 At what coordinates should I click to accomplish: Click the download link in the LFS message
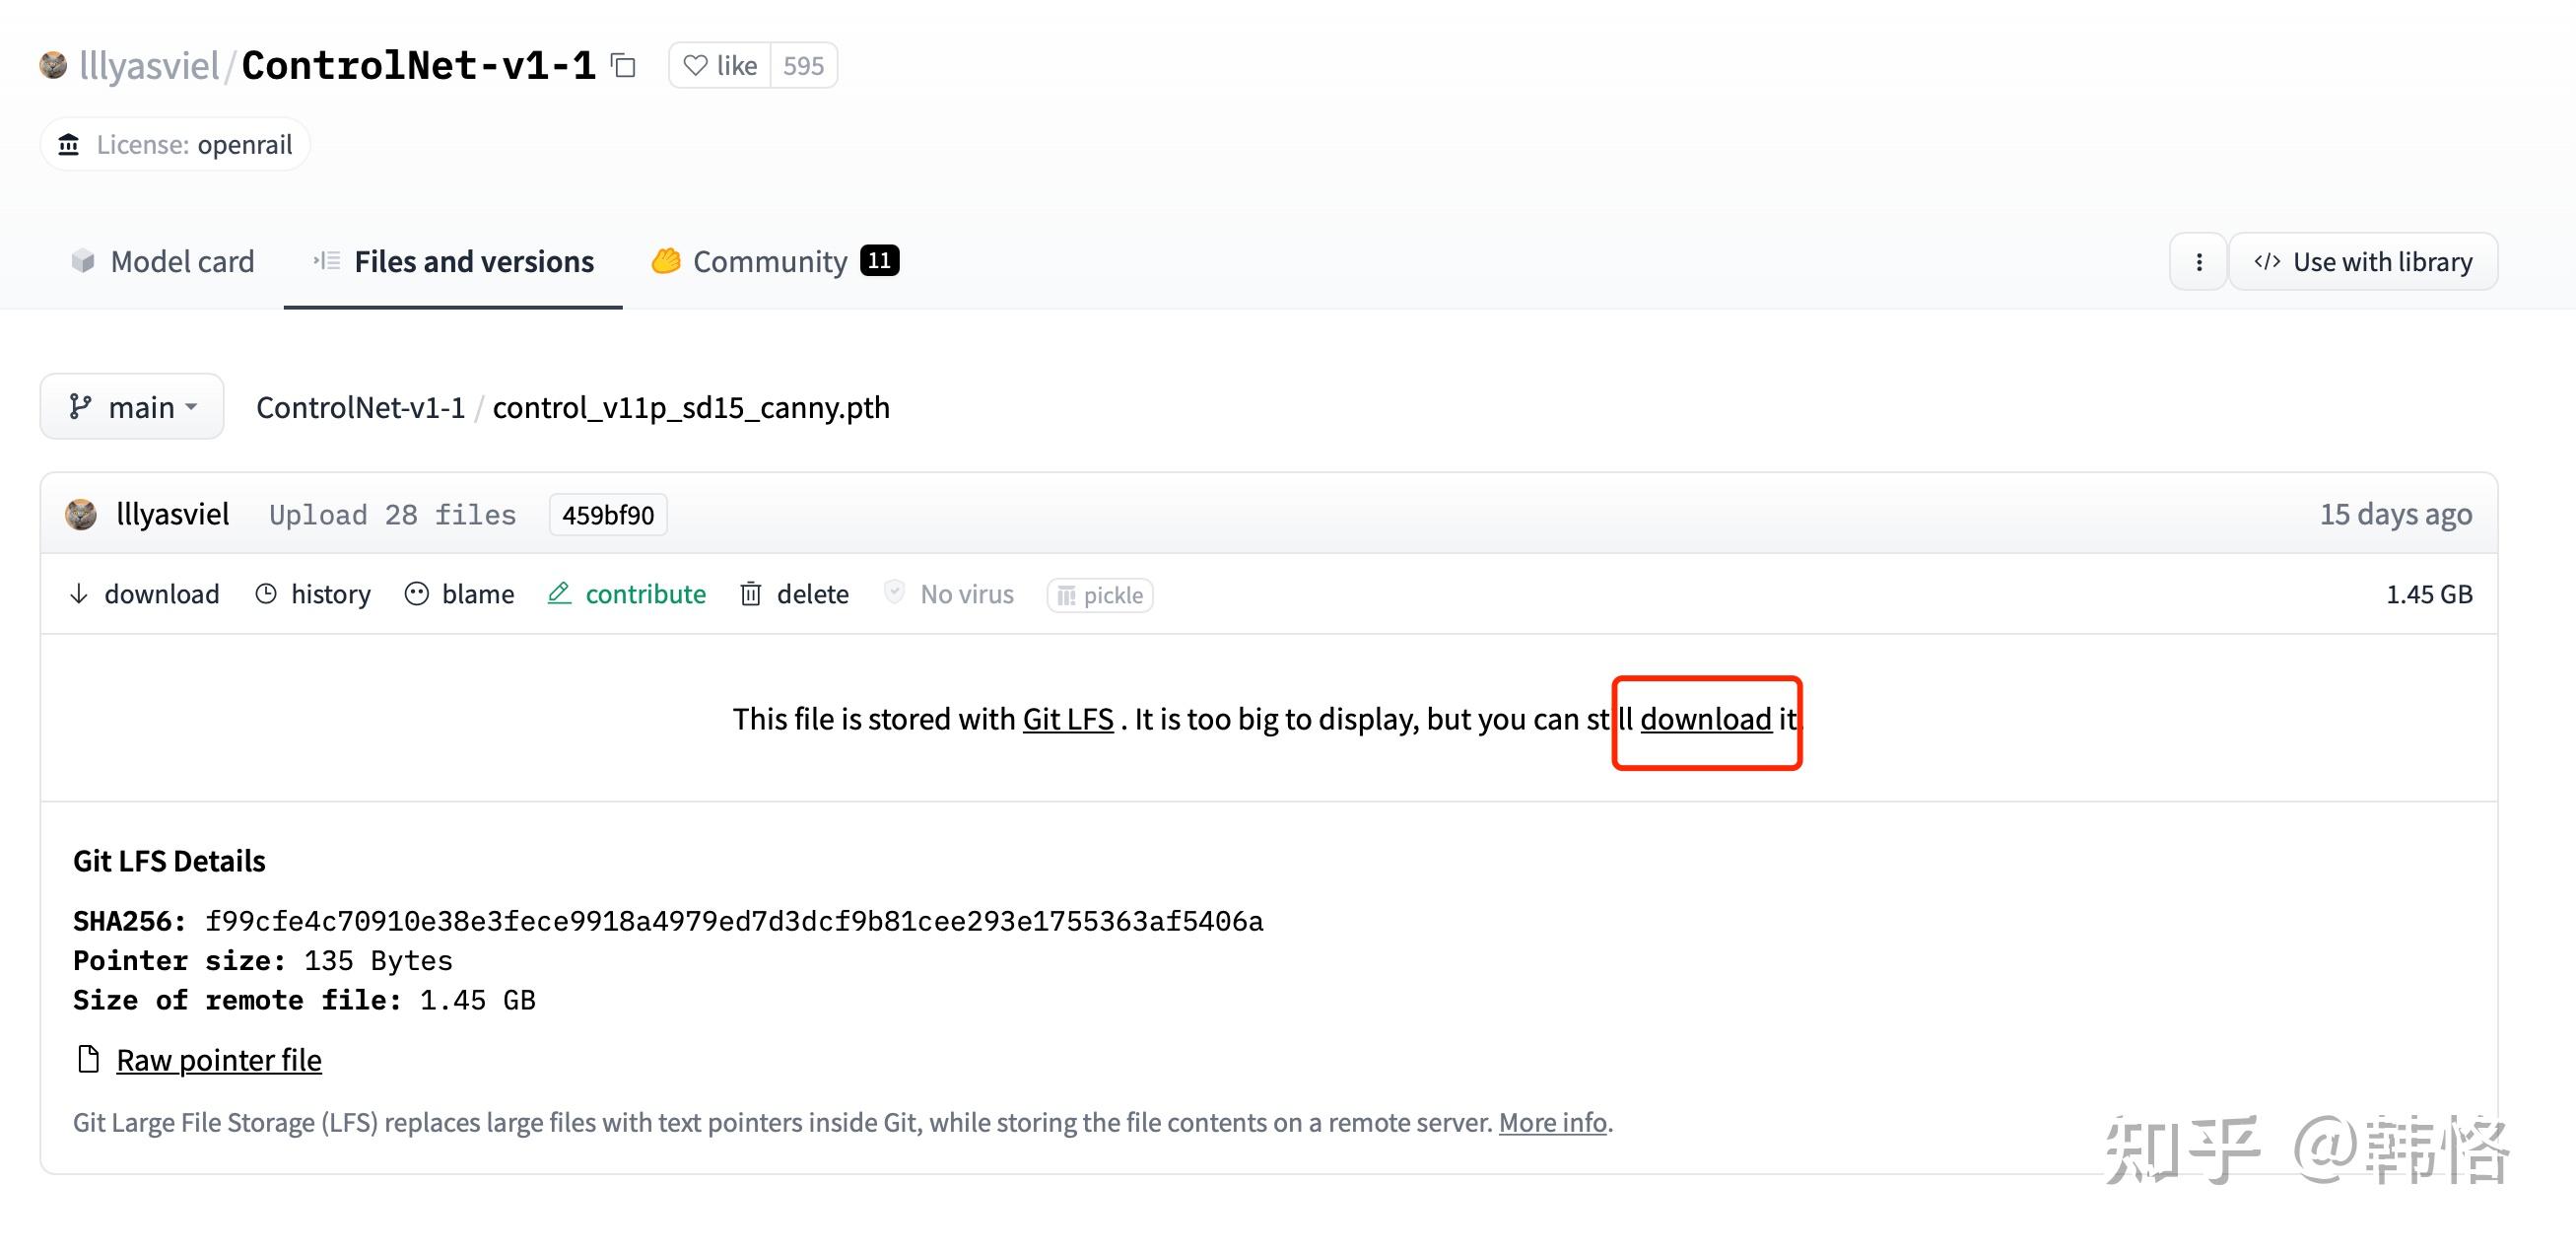tap(1705, 719)
